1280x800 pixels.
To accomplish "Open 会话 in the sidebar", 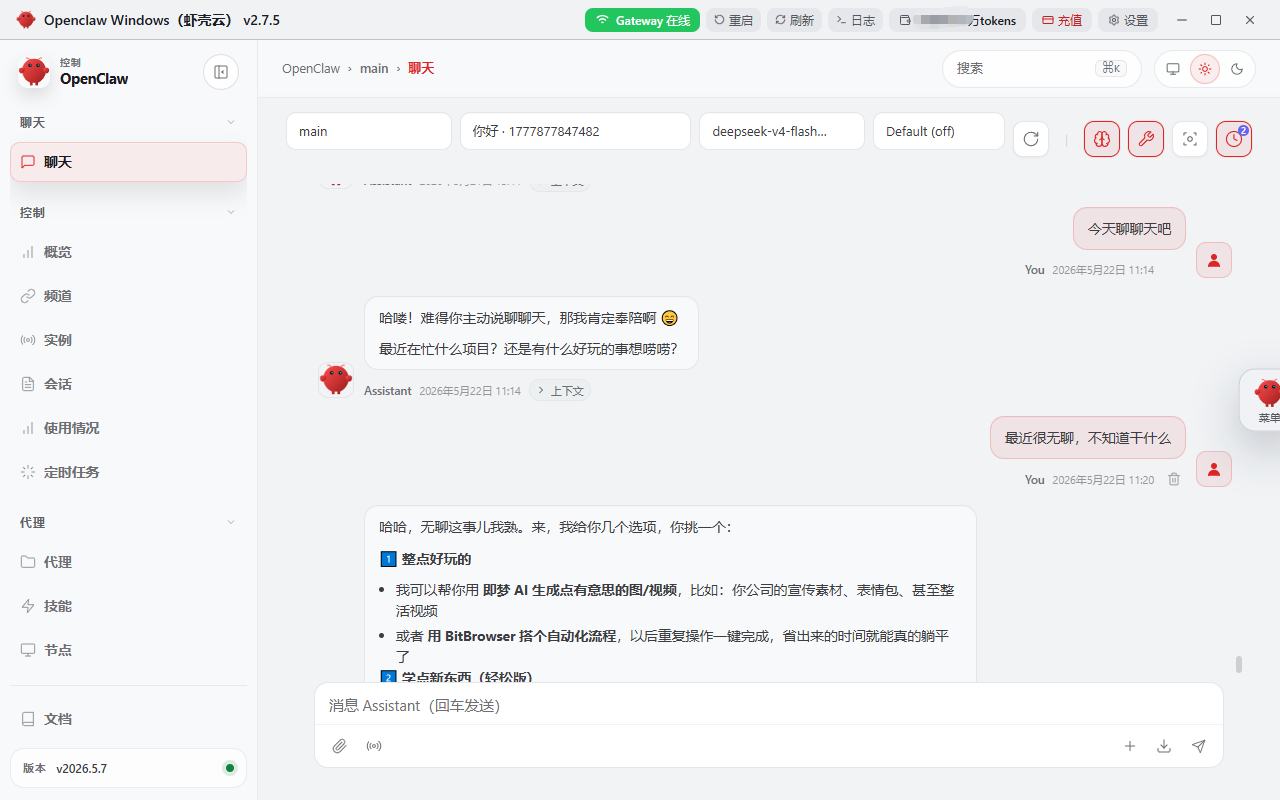I will pos(128,384).
